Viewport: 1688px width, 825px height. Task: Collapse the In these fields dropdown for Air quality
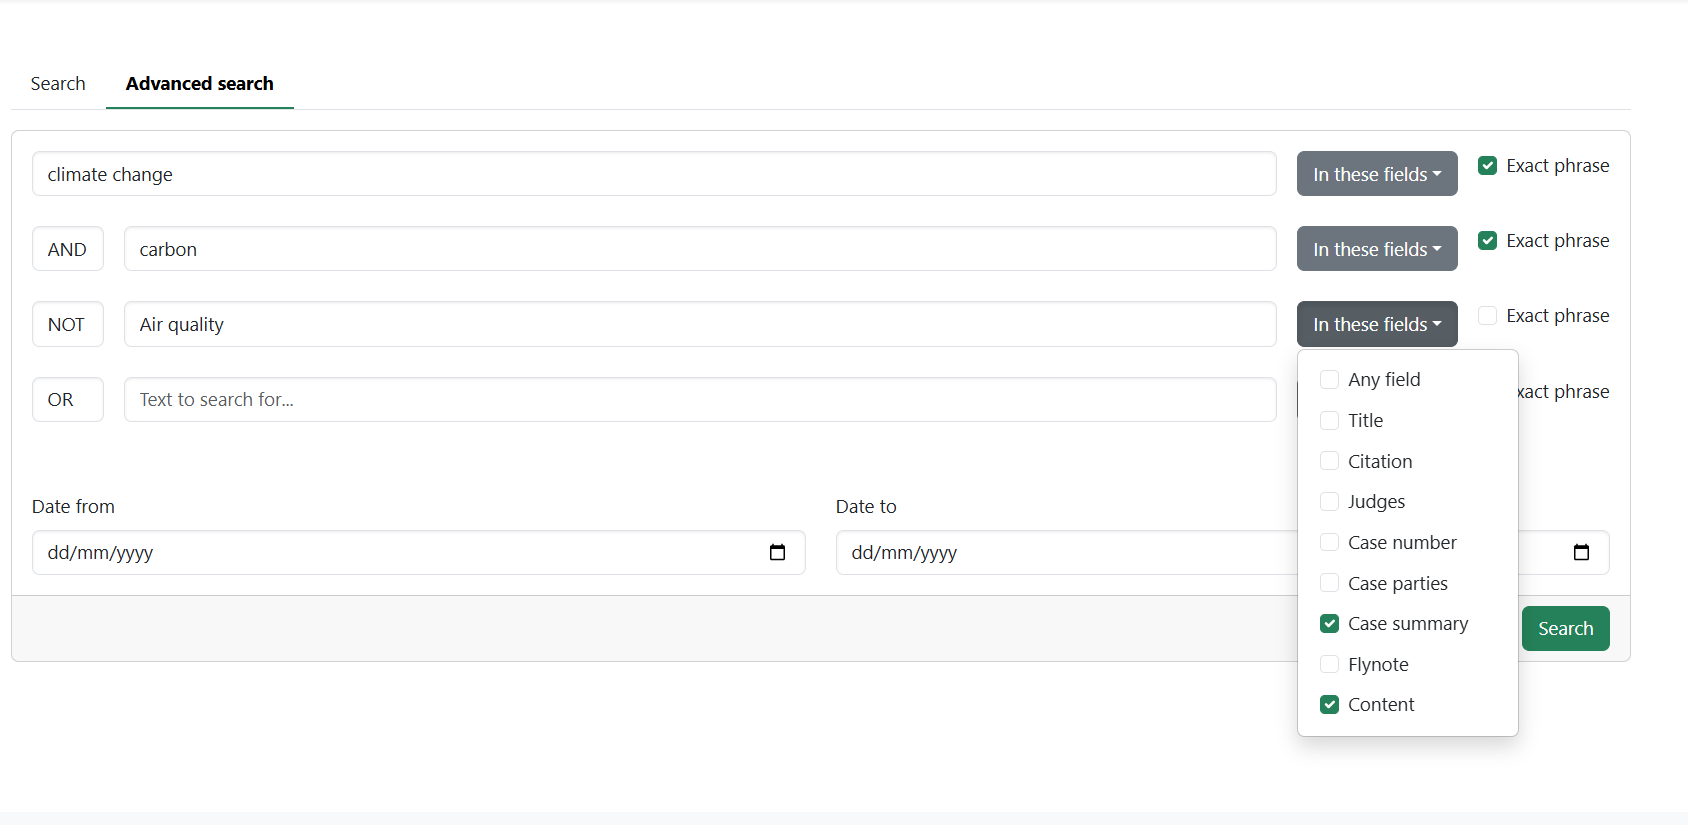click(x=1376, y=324)
